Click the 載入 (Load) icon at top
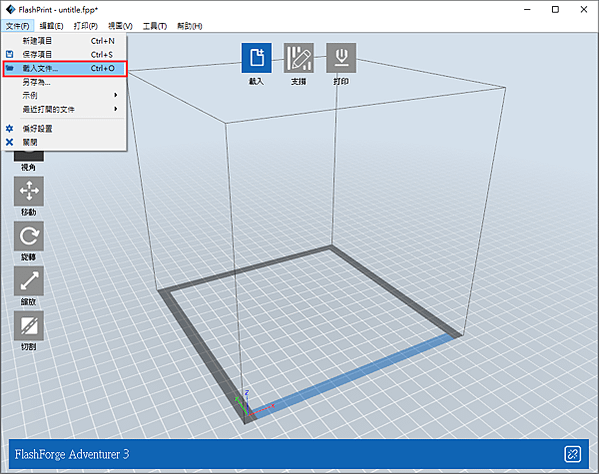The width and height of the screenshot is (599, 474). point(256,58)
